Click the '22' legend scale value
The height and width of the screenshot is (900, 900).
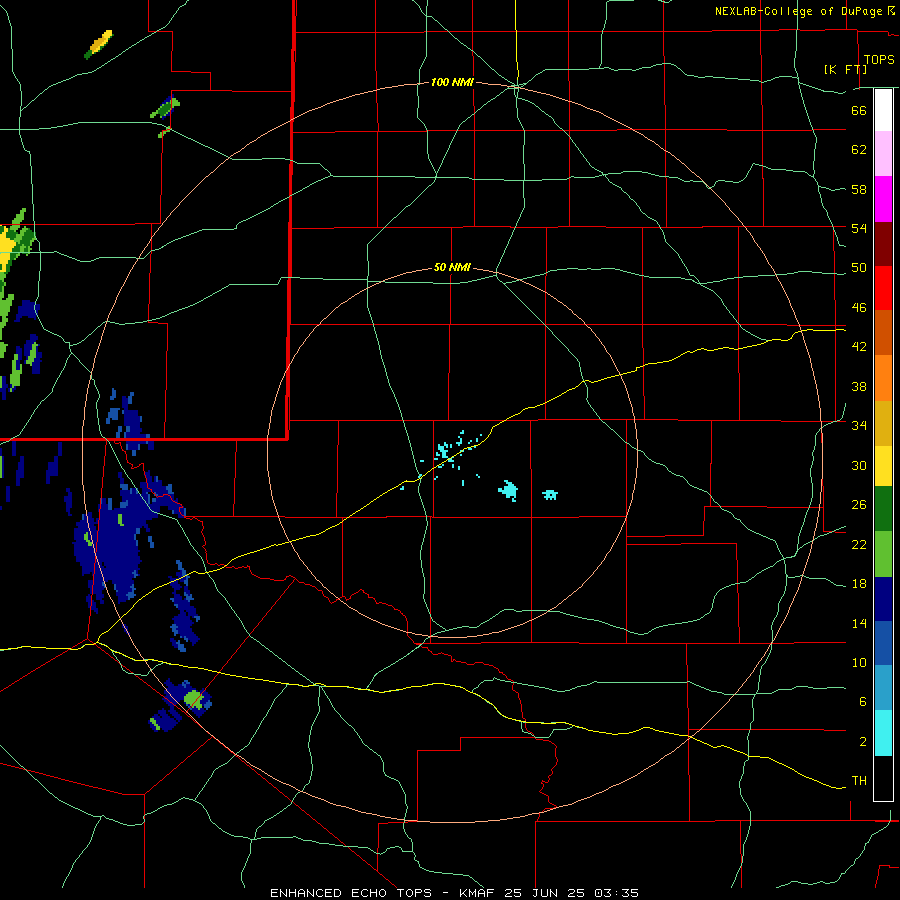point(859,544)
